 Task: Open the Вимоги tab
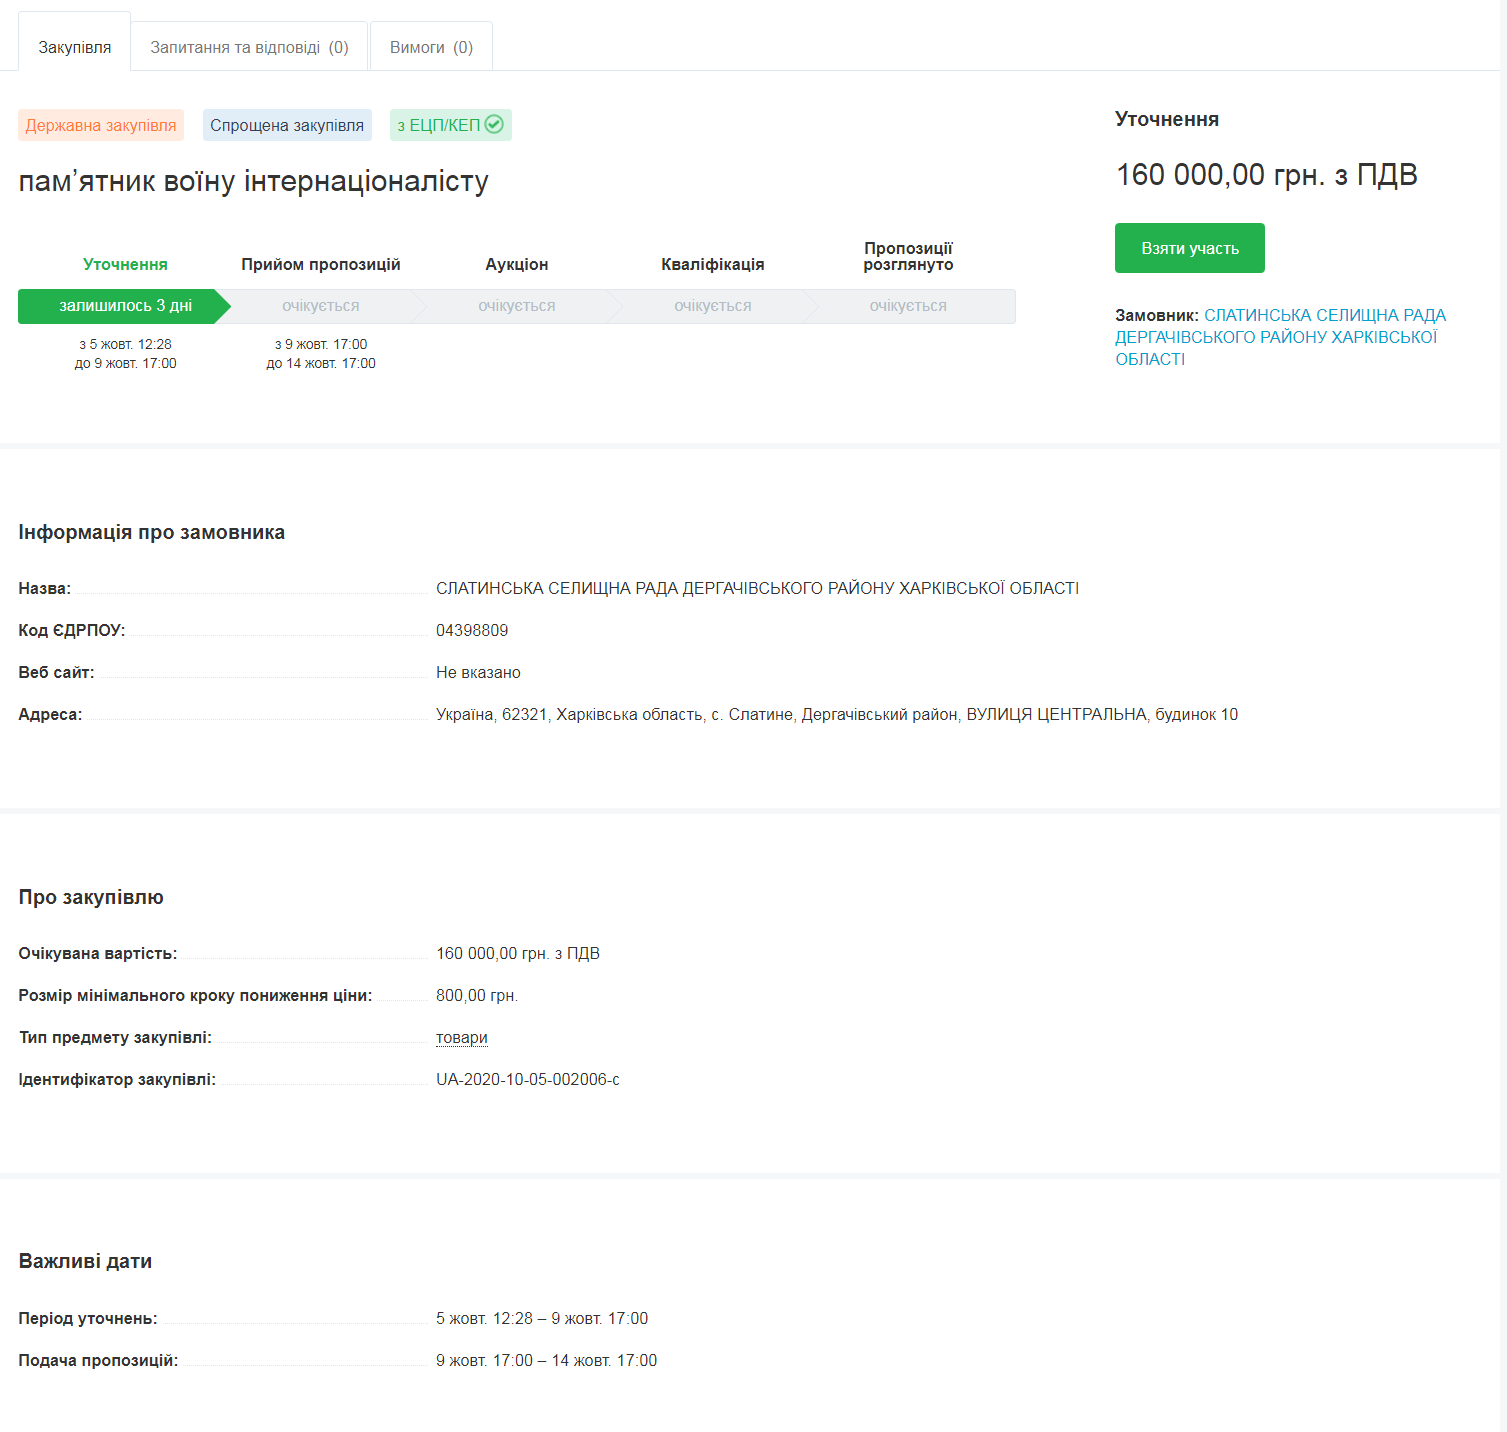coord(431,47)
